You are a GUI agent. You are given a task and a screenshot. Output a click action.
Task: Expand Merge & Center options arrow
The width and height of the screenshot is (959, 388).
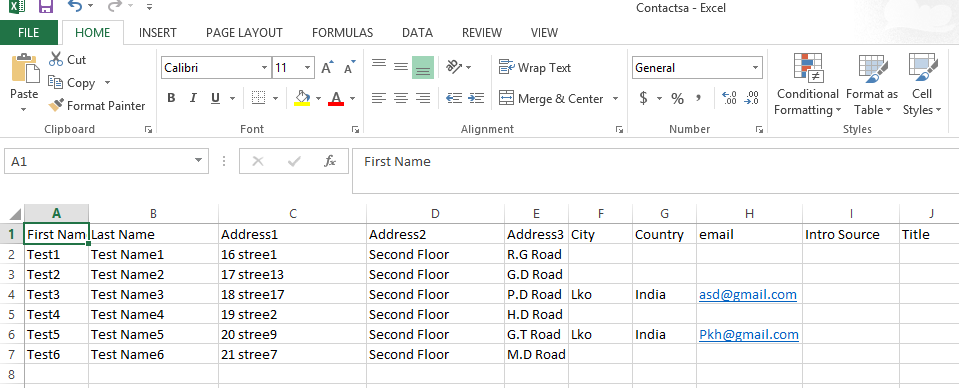tap(615, 99)
